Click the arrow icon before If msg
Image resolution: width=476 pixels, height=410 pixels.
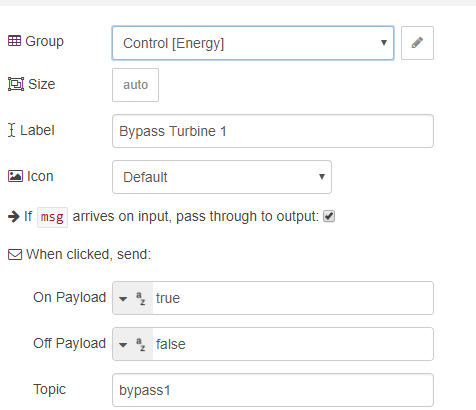(14, 217)
